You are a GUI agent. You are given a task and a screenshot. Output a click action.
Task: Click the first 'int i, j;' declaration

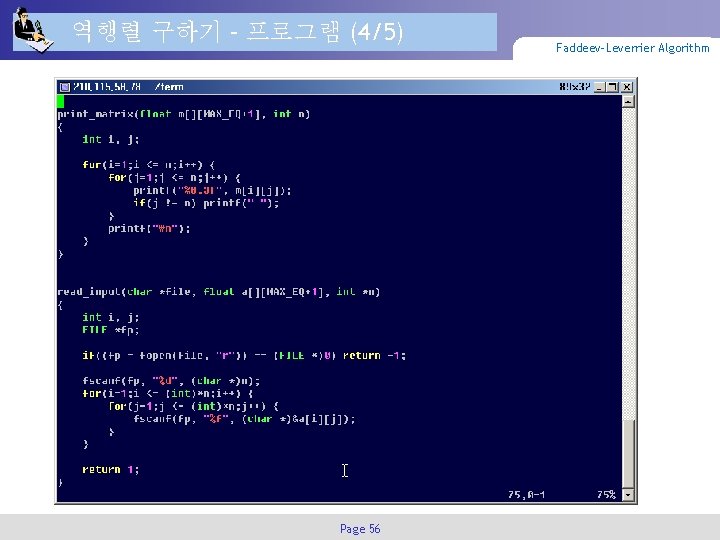(x=110, y=140)
